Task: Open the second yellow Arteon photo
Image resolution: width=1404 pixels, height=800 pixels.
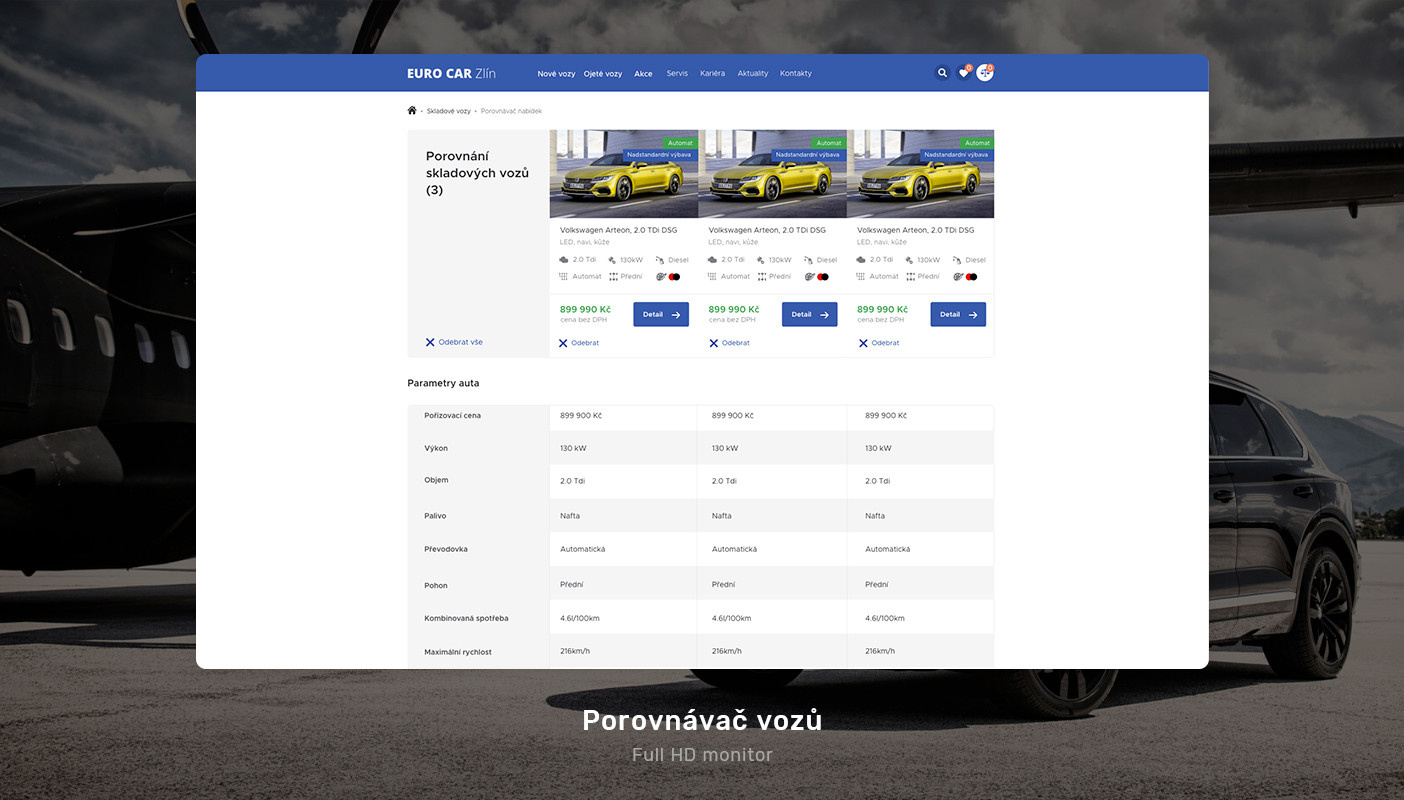Action: 772,174
